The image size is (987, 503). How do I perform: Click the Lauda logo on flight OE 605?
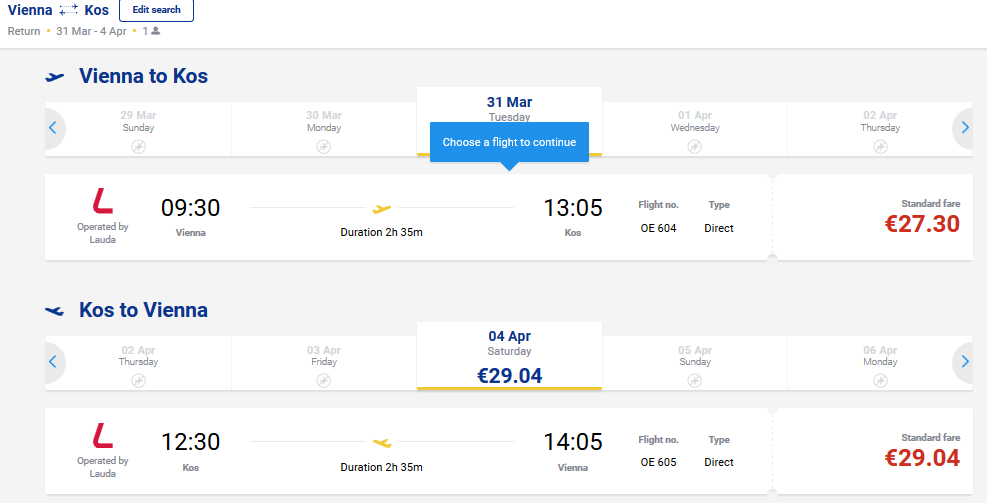tap(103, 436)
